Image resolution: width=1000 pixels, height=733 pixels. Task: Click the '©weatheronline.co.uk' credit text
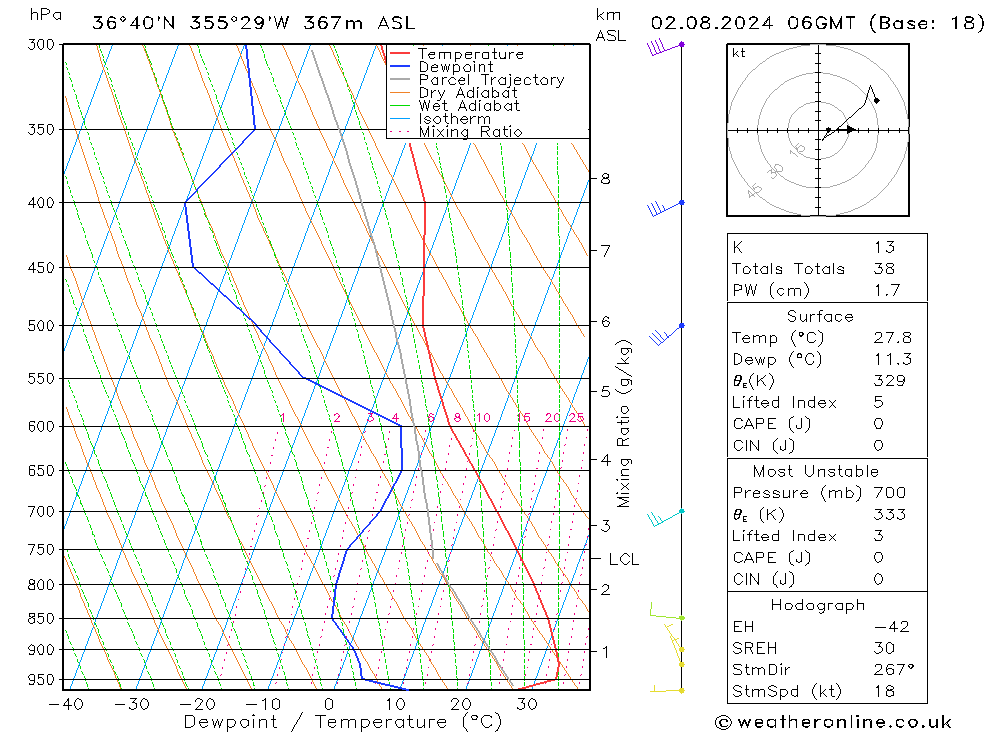coord(834,722)
